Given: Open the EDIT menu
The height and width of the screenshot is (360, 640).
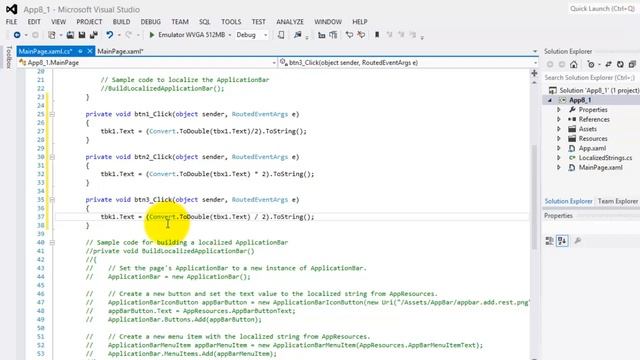Looking at the screenshot, I should tap(34, 22).
